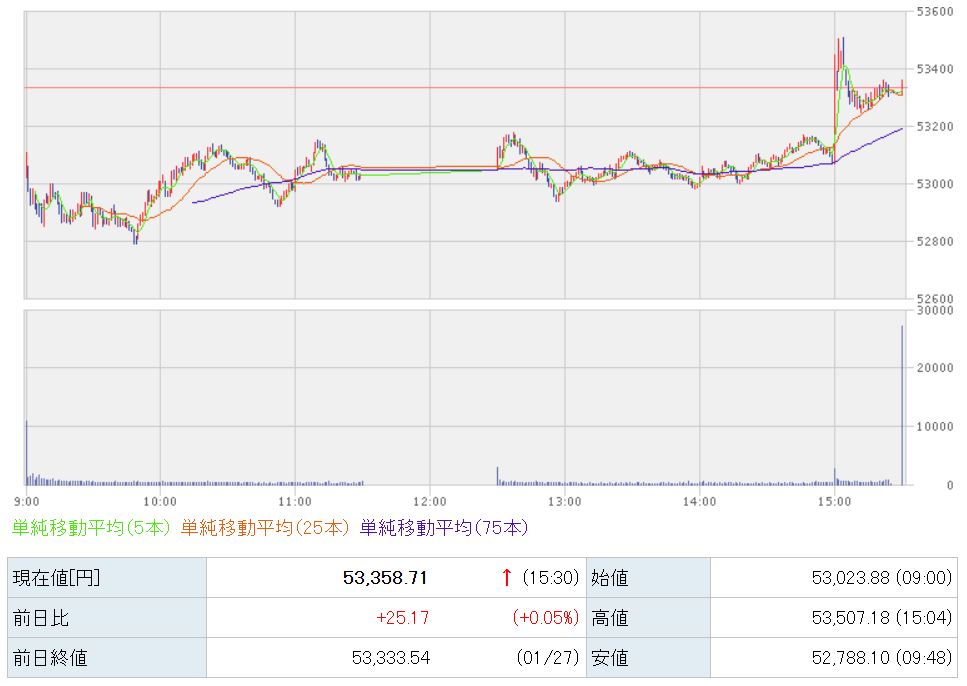967x686 pixels.
Task: Select the current value 53,358.71
Action: [x=385, y=578]
